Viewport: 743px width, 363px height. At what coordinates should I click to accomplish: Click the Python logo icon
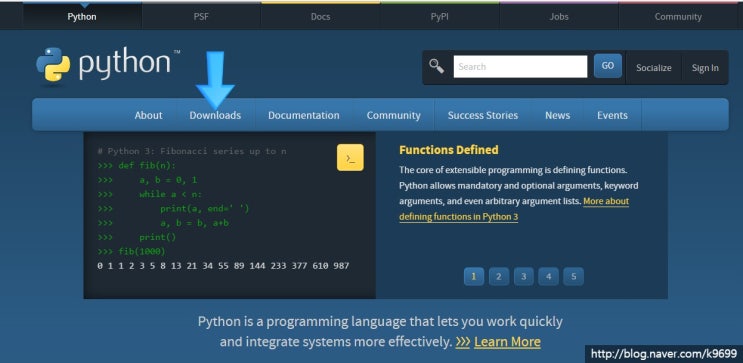pyautogui.click(x=53, y=64)
